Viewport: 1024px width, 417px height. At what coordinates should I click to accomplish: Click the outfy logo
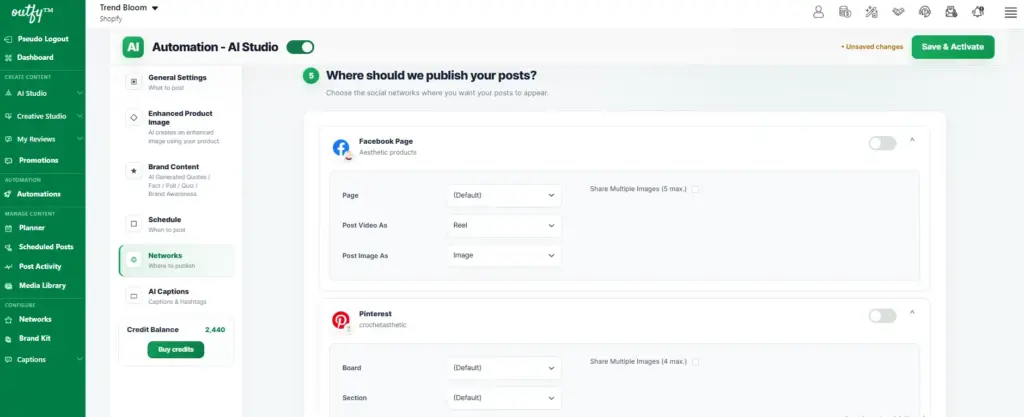[x=30, y=12]
